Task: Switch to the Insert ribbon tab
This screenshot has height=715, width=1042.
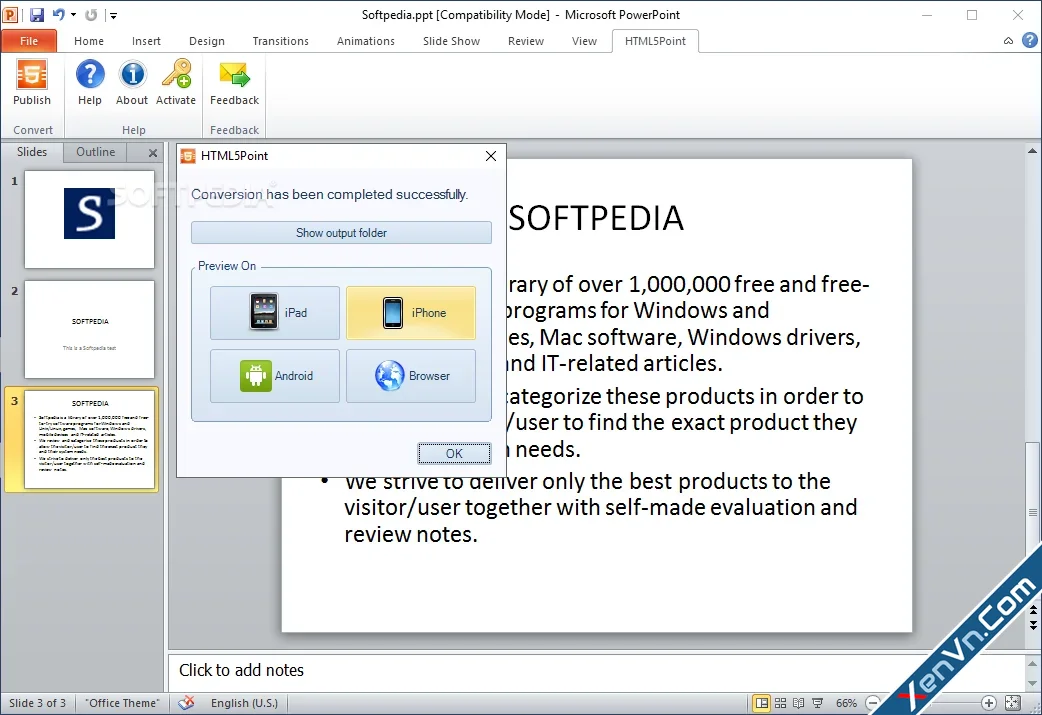Action: pyautogui.click(x=146, y=41)
